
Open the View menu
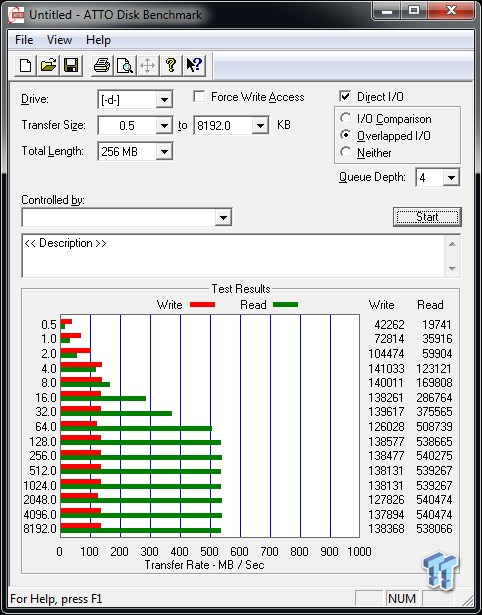[x=59, y=40]
